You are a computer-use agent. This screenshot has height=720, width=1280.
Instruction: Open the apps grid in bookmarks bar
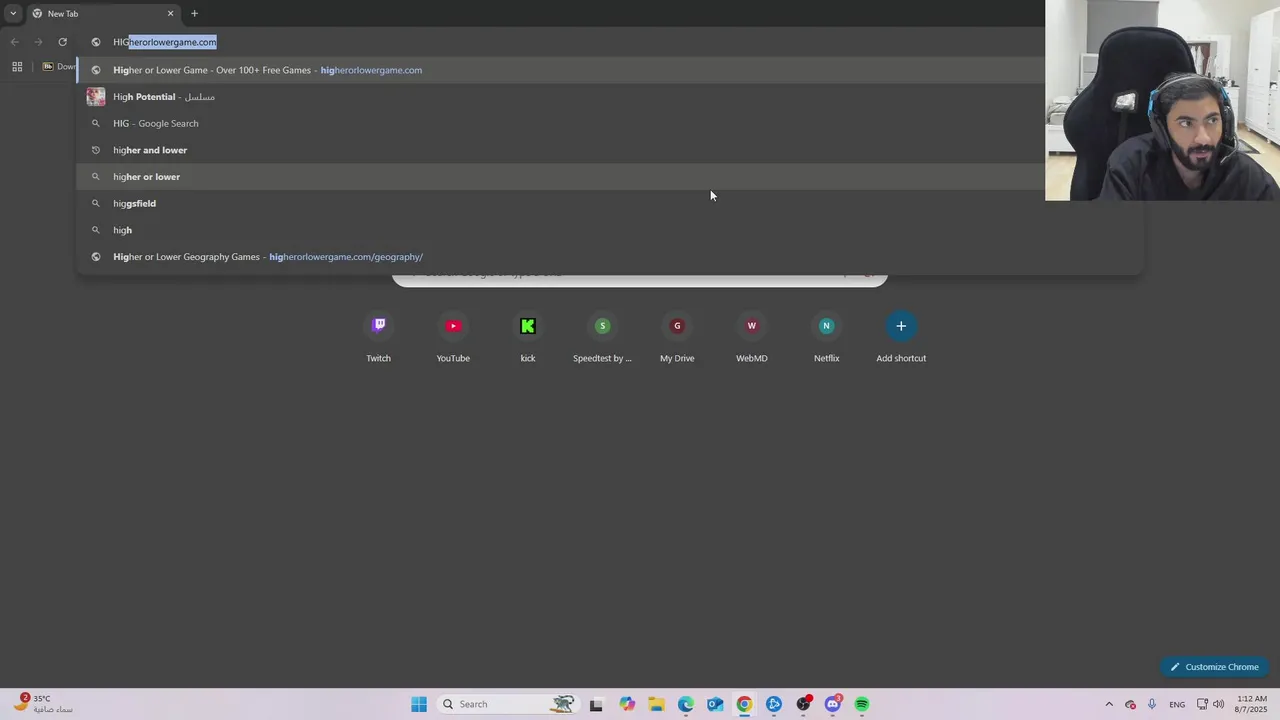[17, 67]
